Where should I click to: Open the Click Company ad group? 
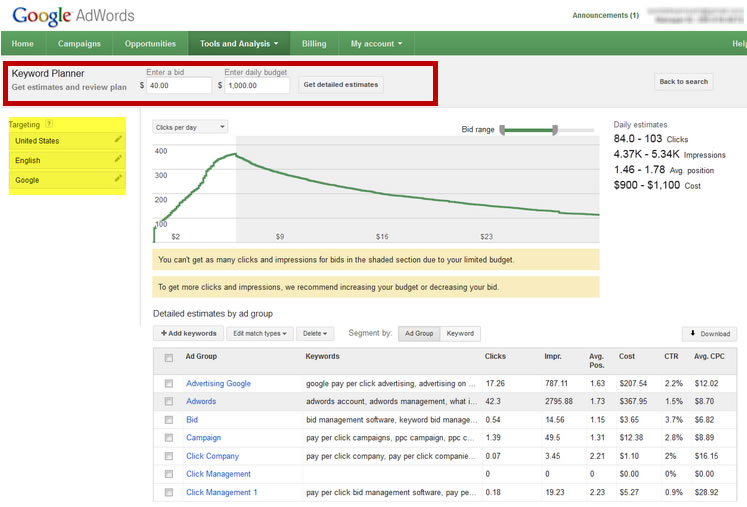(x=212, y=456)
